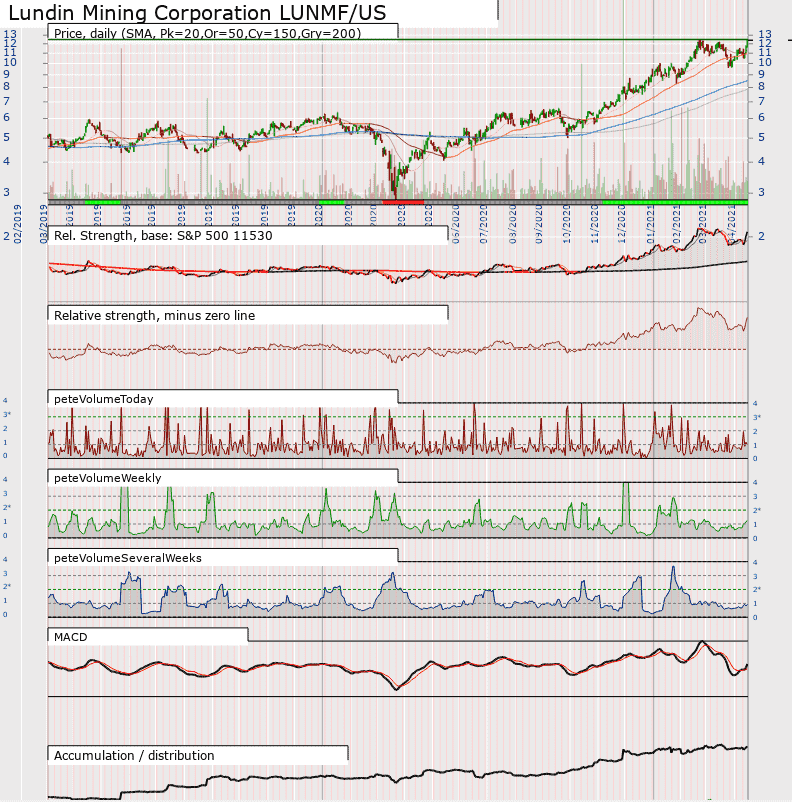Click the Price, daily SMA legend label
This screenshot has height=802, width=792.
tap(207, 33)
